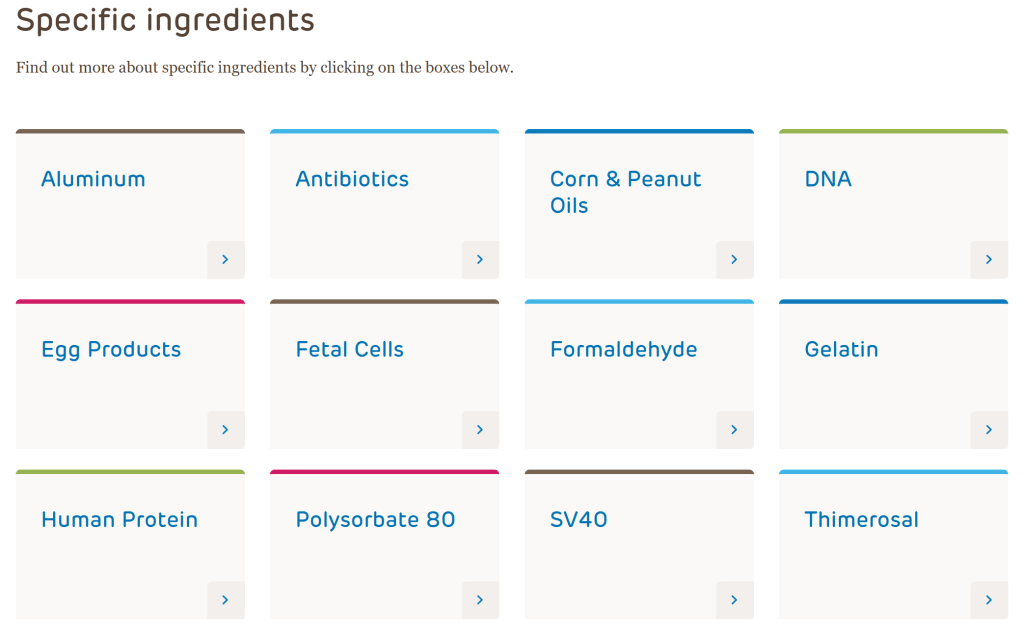This screenshot has width=1023, height=634.
Task: Click the arrow icon on Egg Products card
Action: [225, 429]
